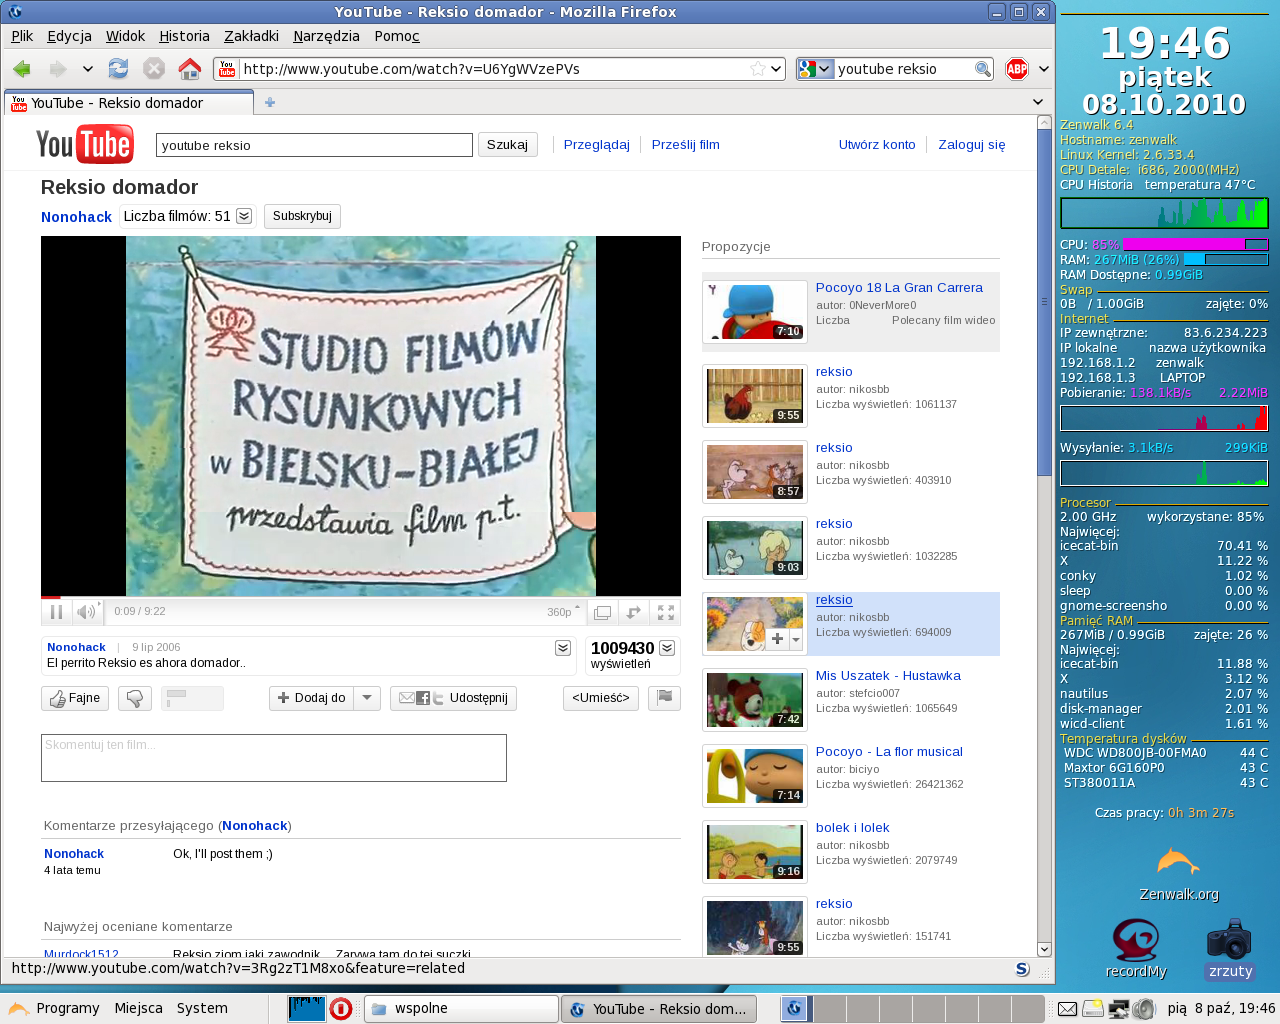This screenshot has height=1024, width=1280.
Task: Click the <Umieść> embed button
Action: pyautogui.click(x=601, y=698)
